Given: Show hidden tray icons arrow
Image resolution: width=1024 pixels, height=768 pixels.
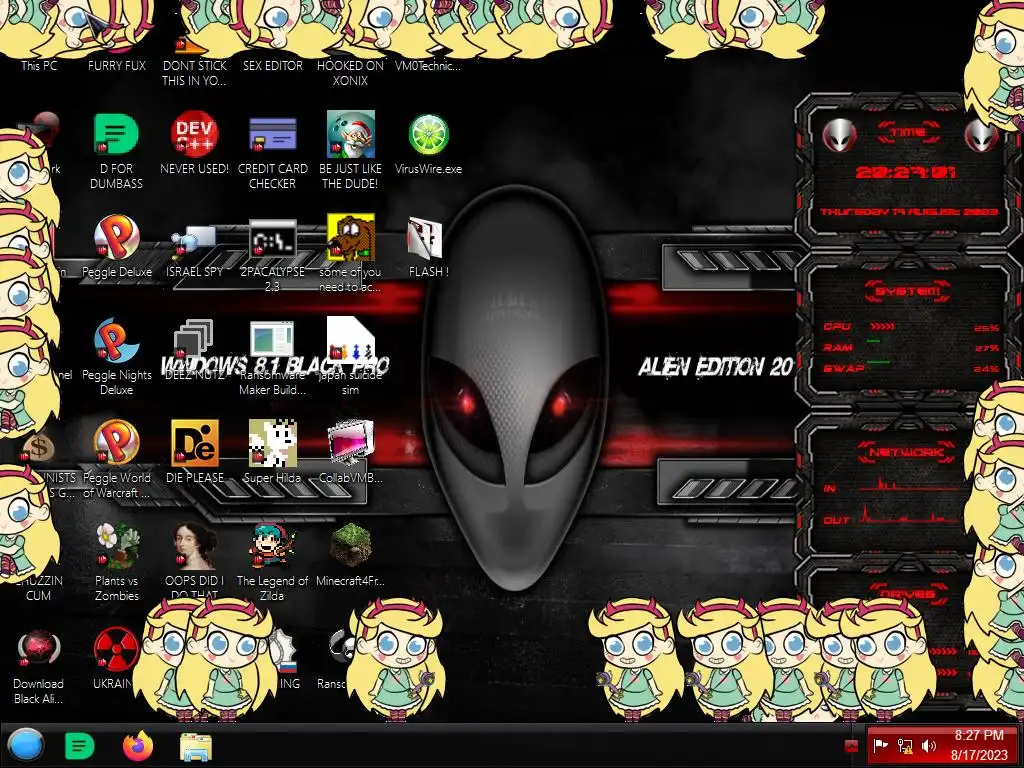Looking at the screenshot, I should click(x=852, y=746).
